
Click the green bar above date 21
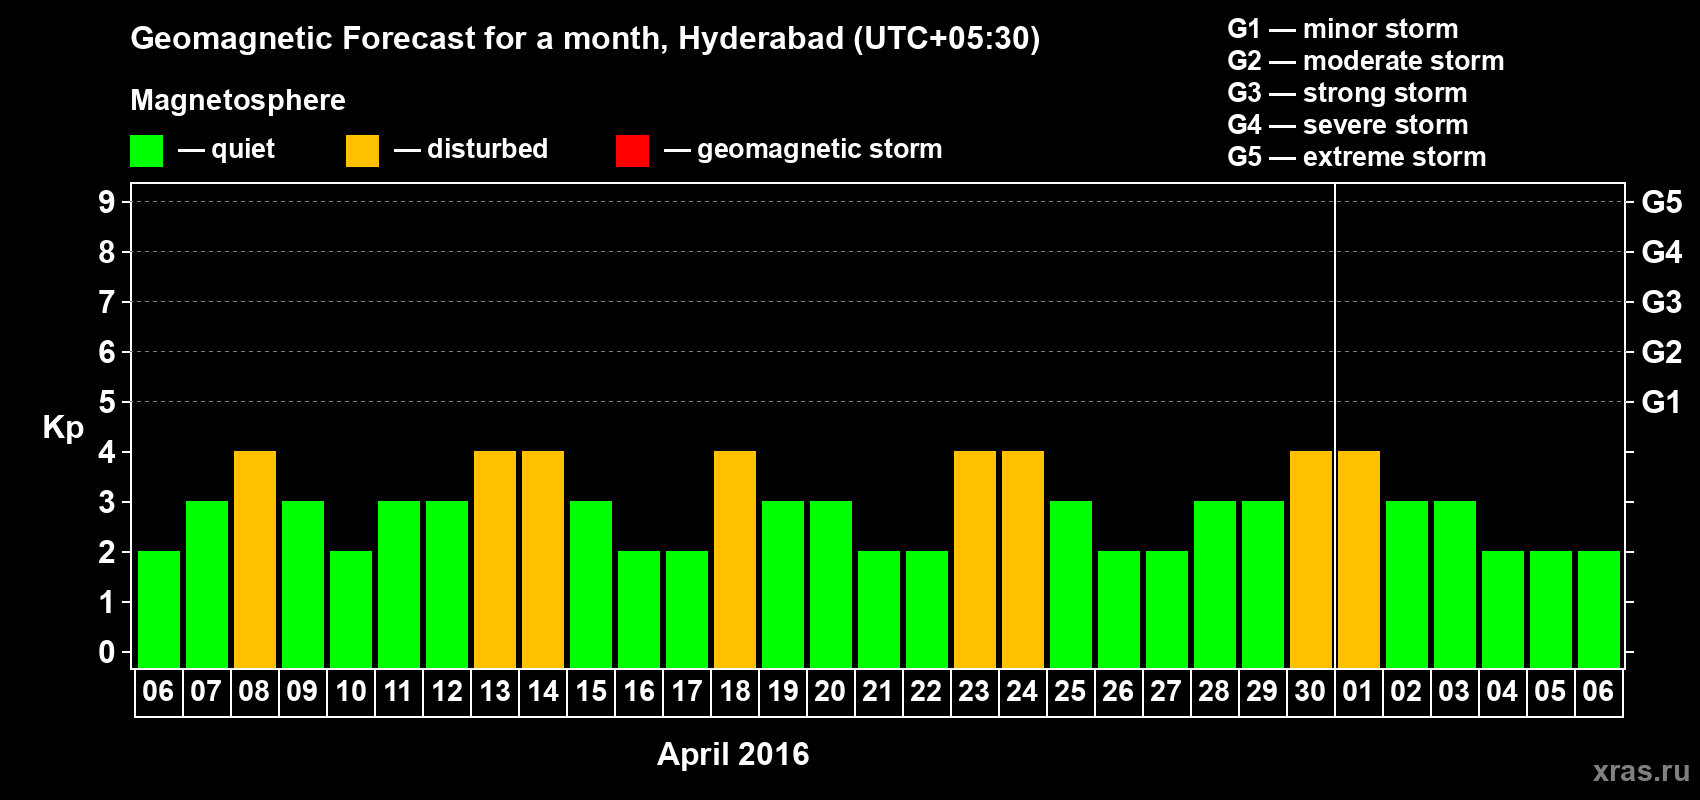coord(879,610)
